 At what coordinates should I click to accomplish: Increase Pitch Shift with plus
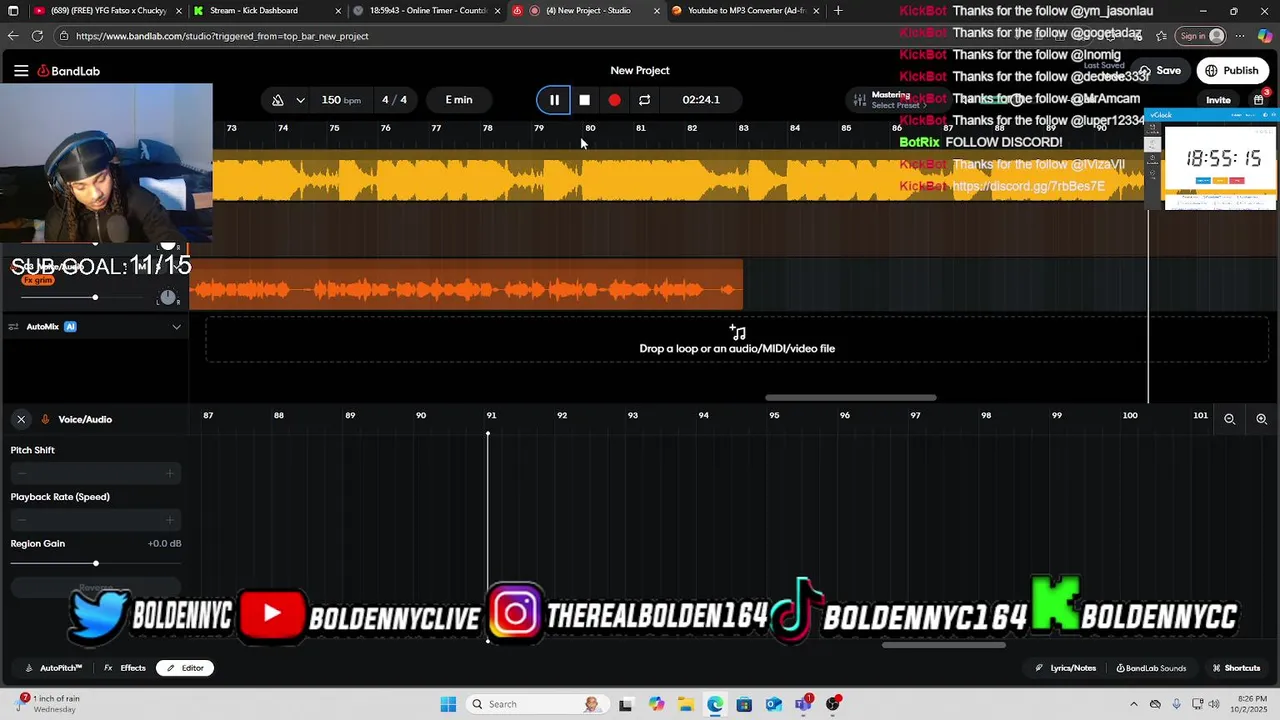[170, 473]
